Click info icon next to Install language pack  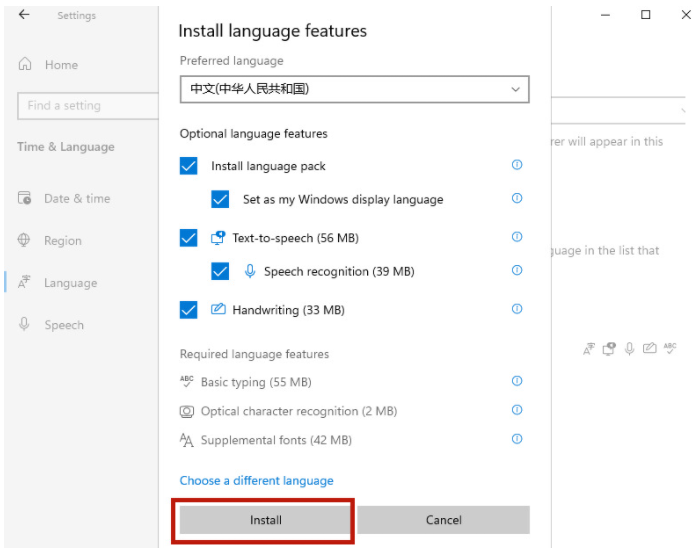[517, 165]
